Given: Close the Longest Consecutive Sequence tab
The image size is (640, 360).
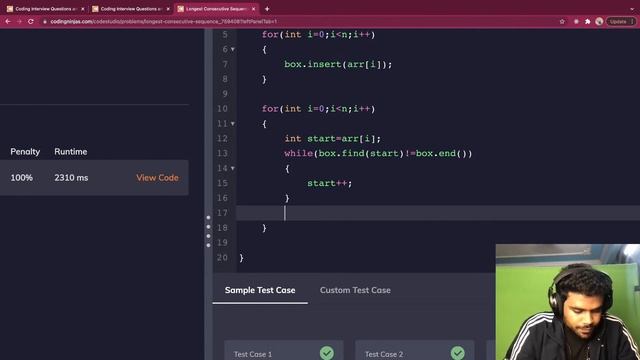Looking at the screenshot, I should 253,9.
